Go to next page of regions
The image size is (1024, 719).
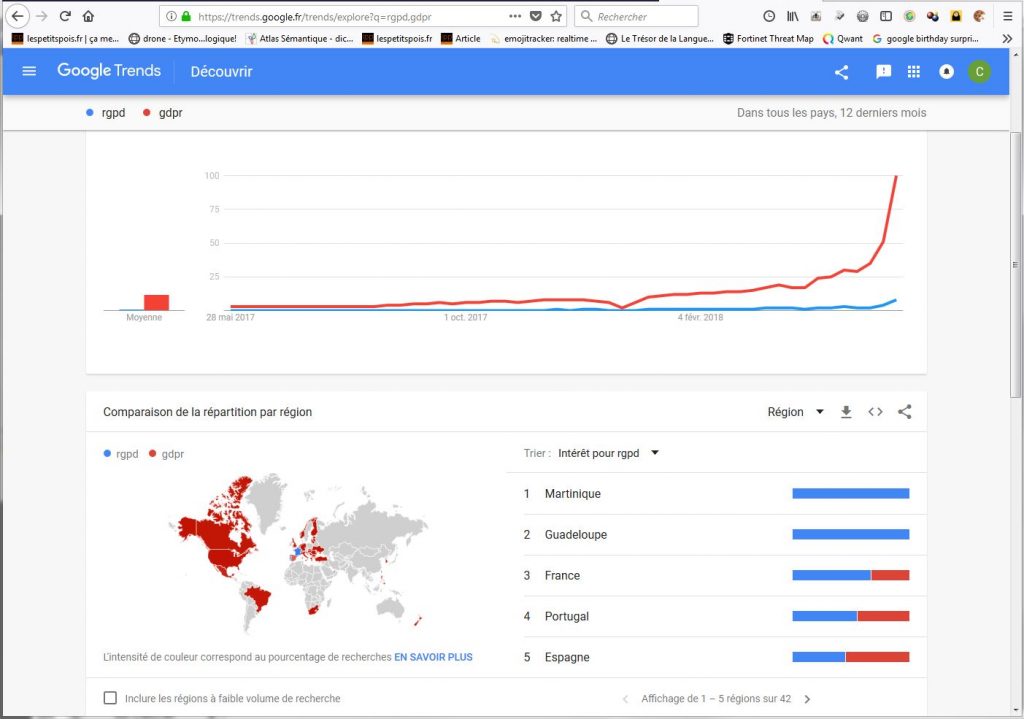click(807, 699)
